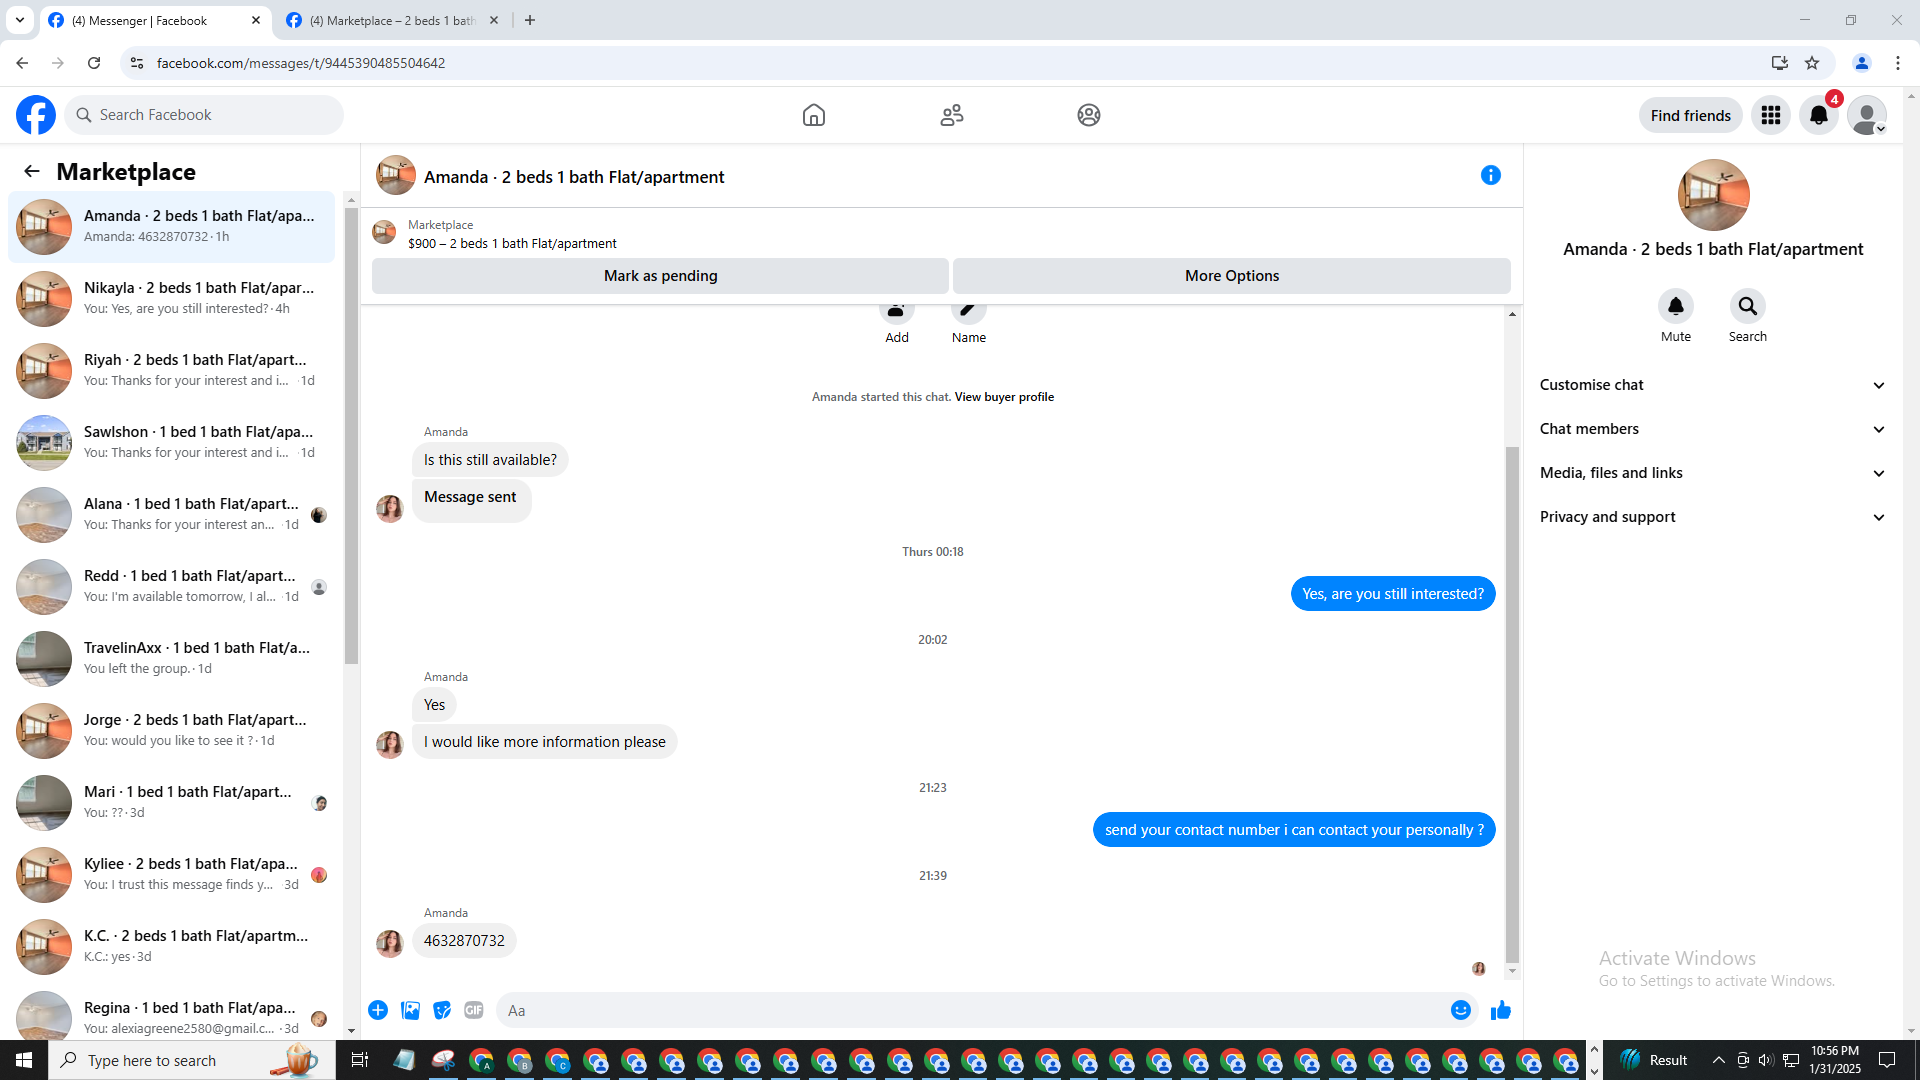Open the chat with Kyliee

coord(171,875)
